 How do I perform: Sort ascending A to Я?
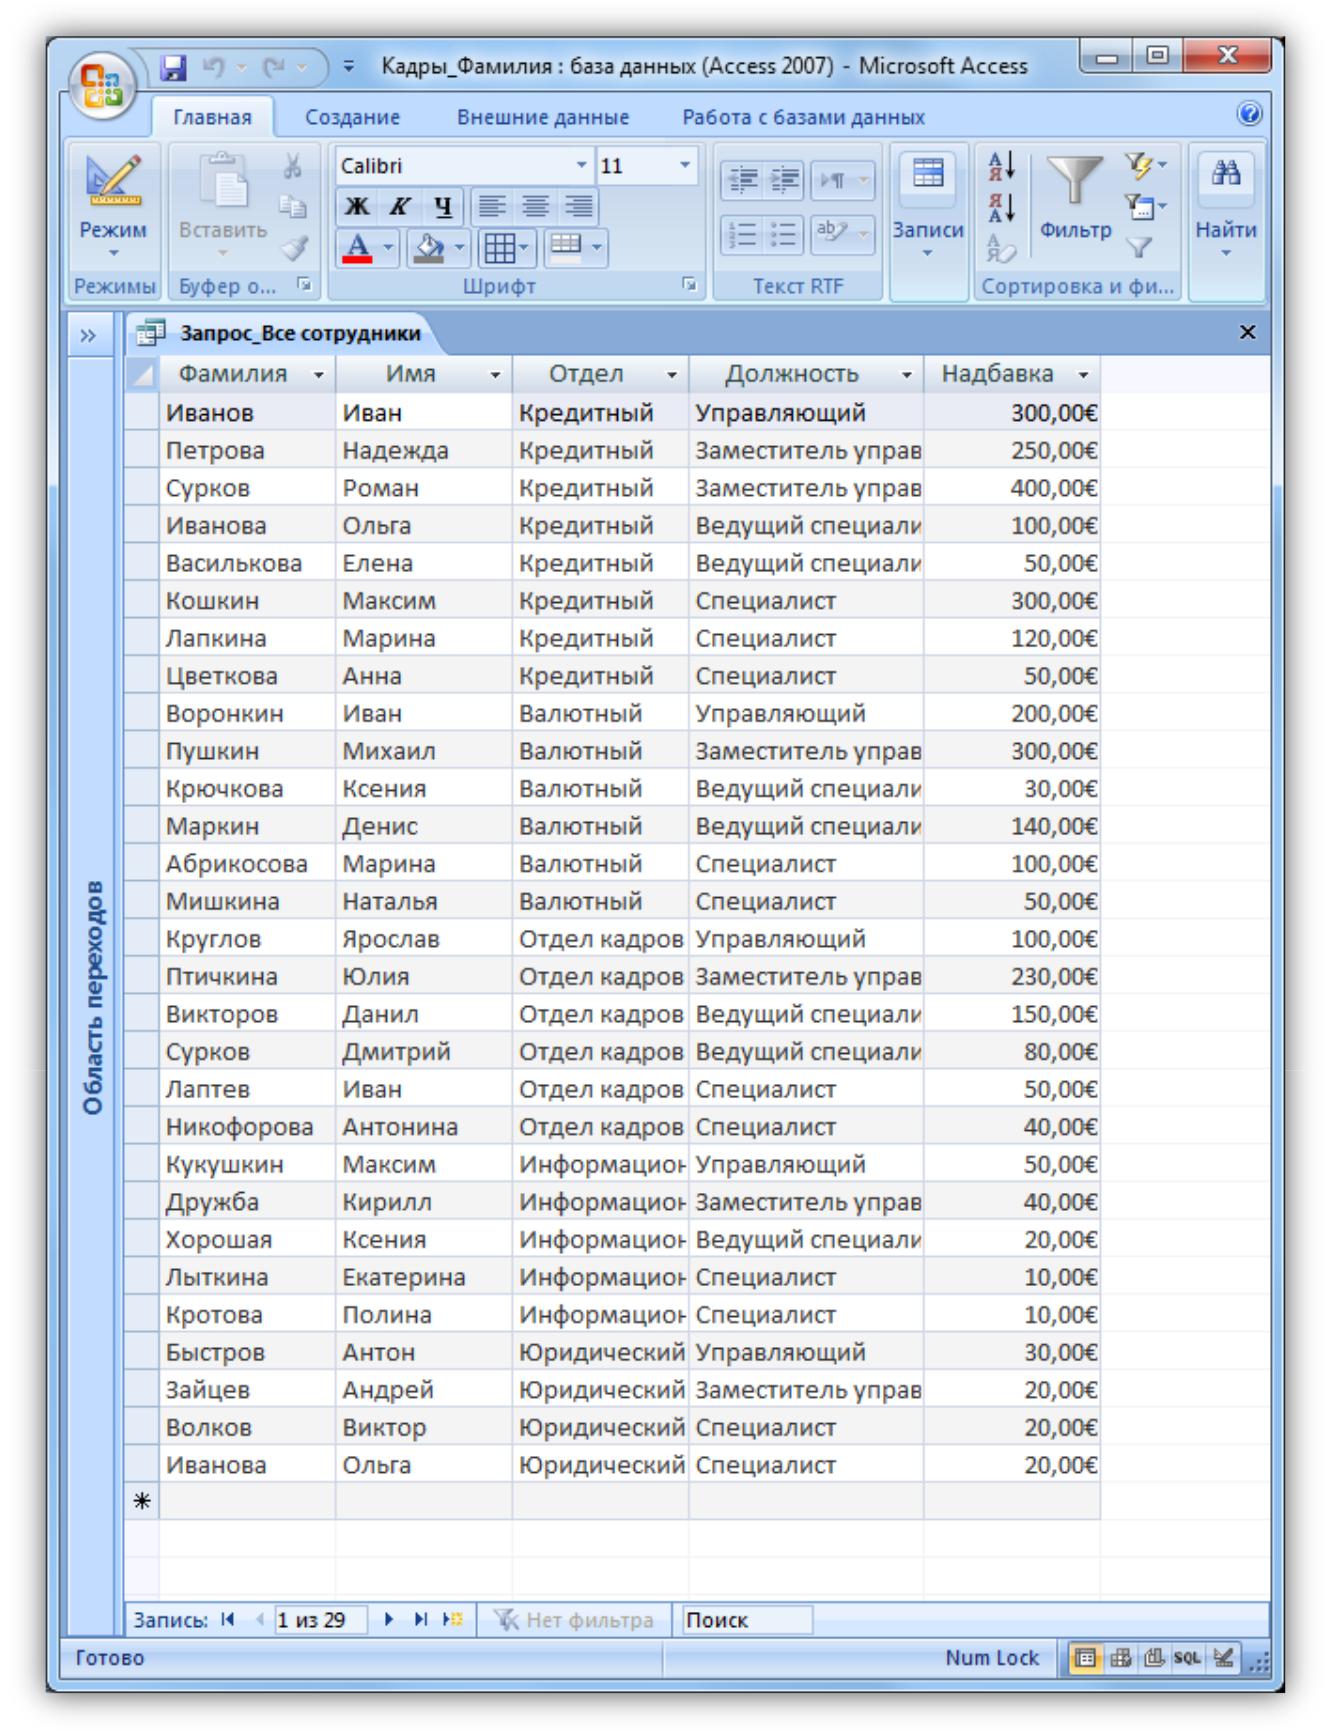click(x=1001, y=166)
